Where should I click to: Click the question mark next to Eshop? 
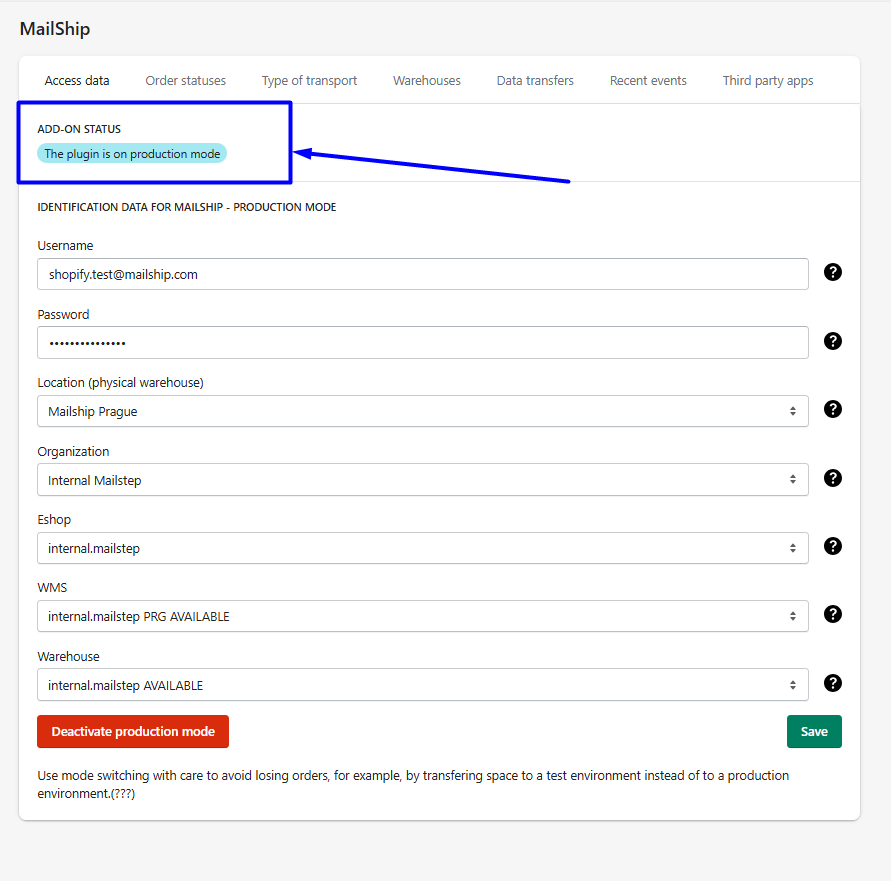click(832, 546)
